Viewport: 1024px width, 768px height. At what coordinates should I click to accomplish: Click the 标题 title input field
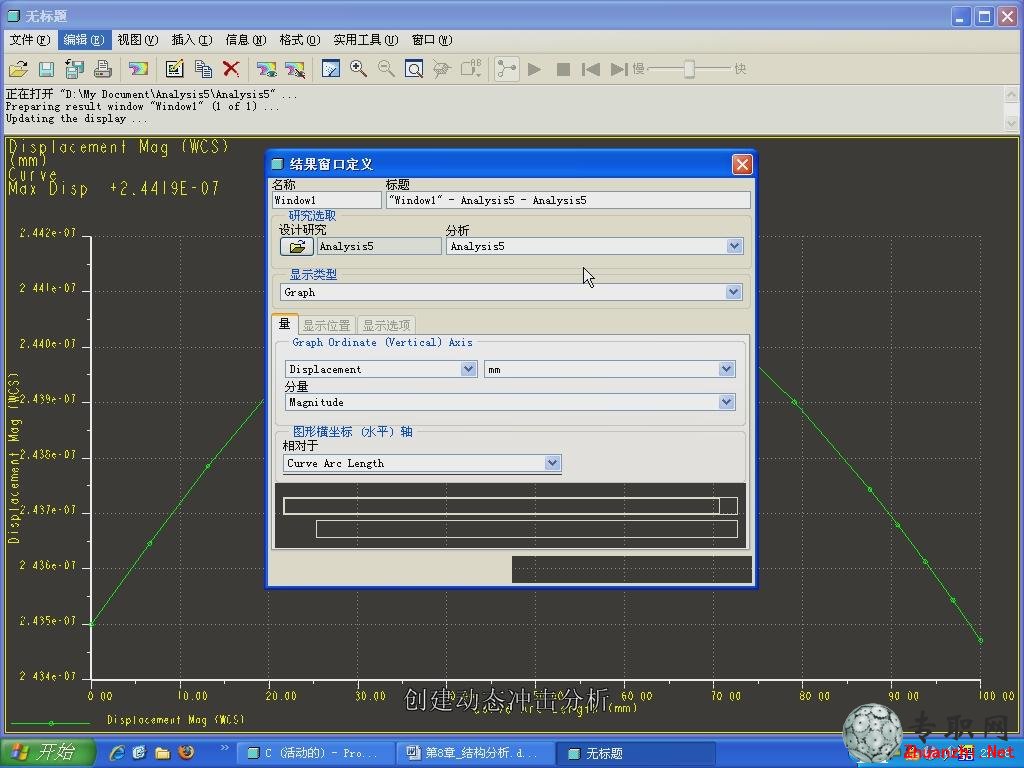point(568,200)
